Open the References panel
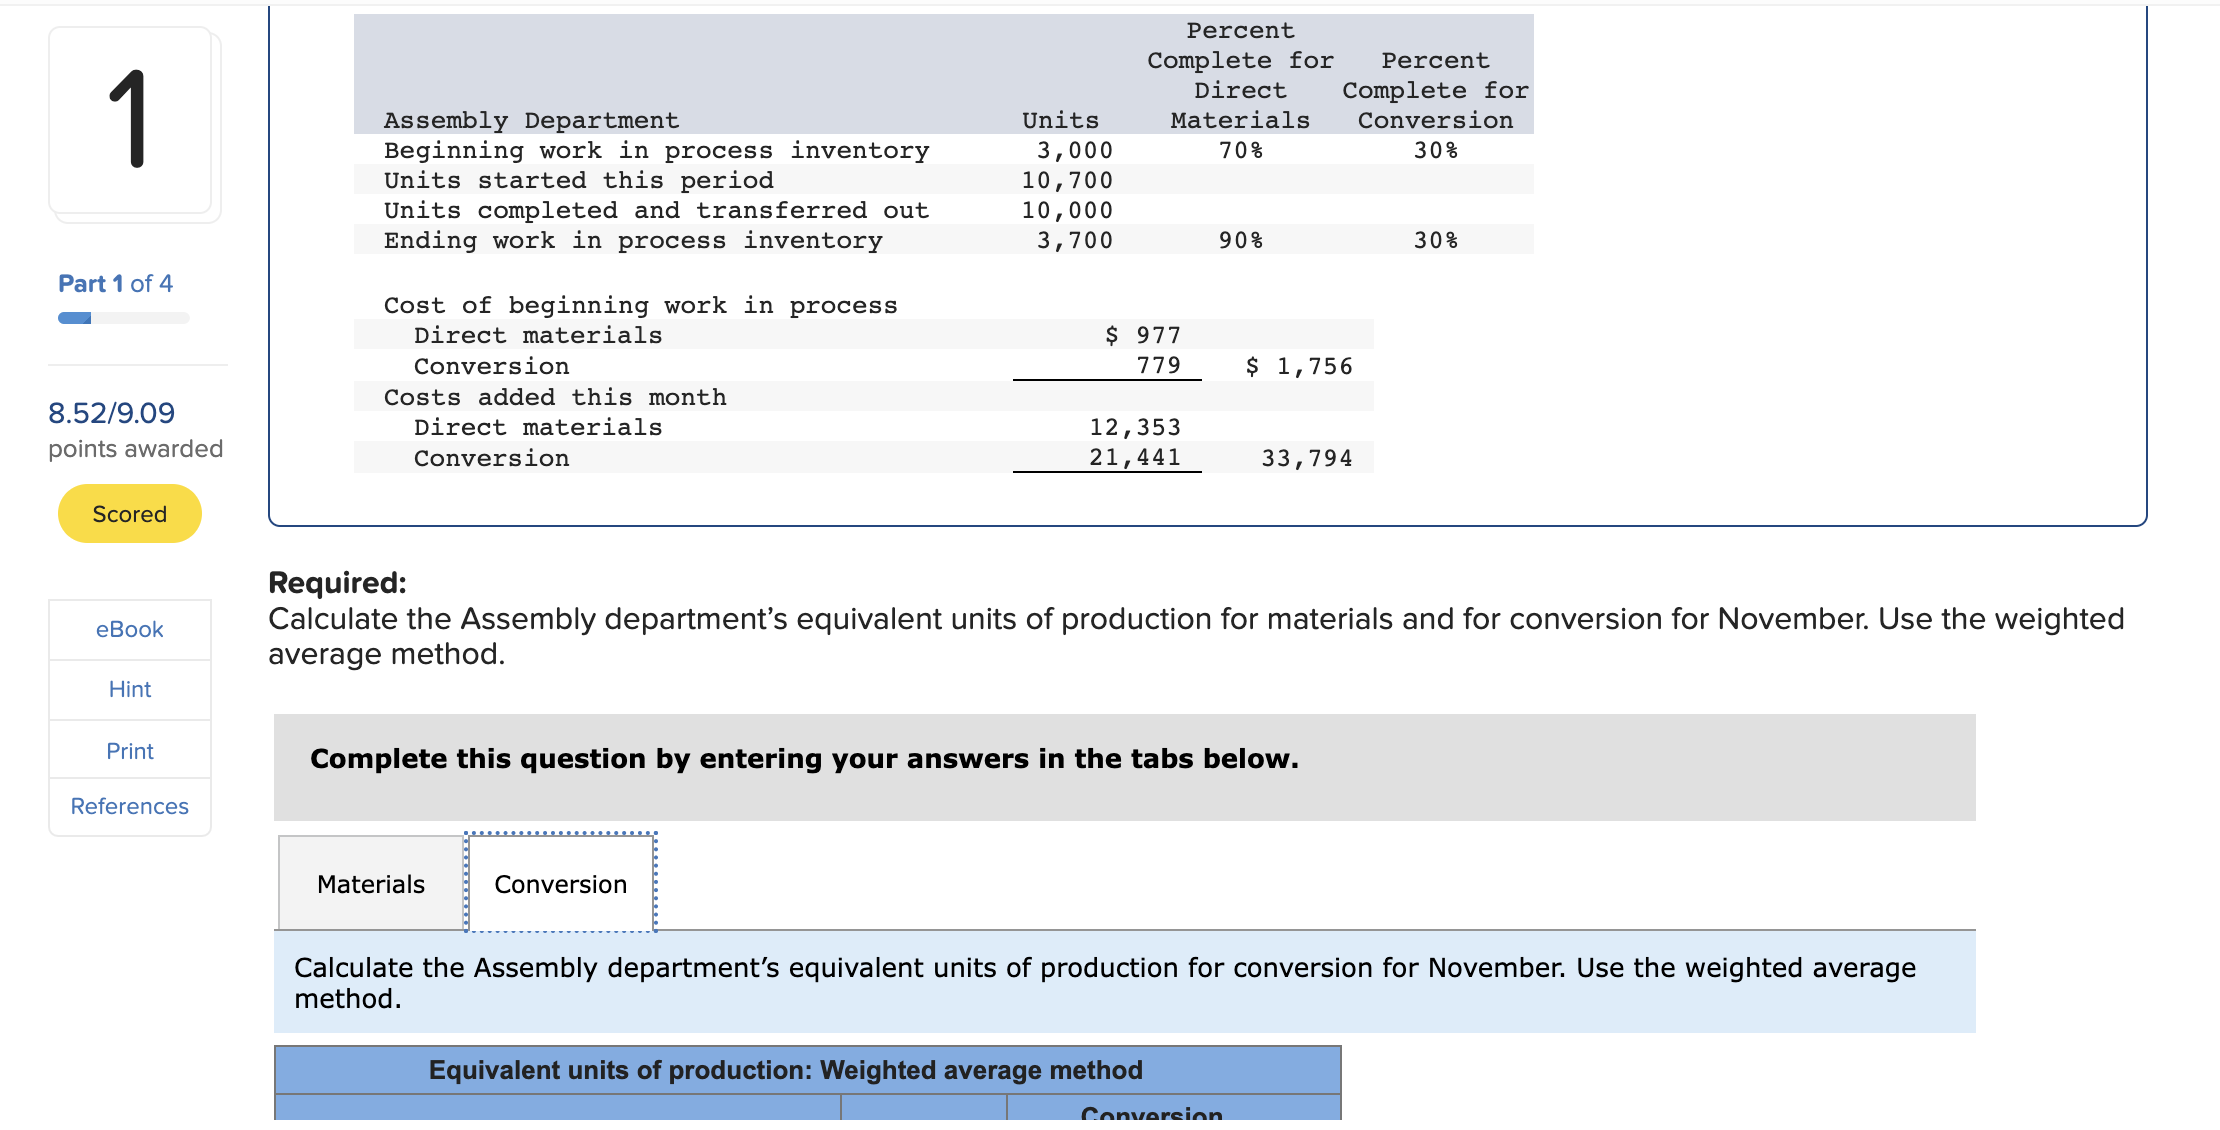 pyautogui.click(x=129, y=806)
